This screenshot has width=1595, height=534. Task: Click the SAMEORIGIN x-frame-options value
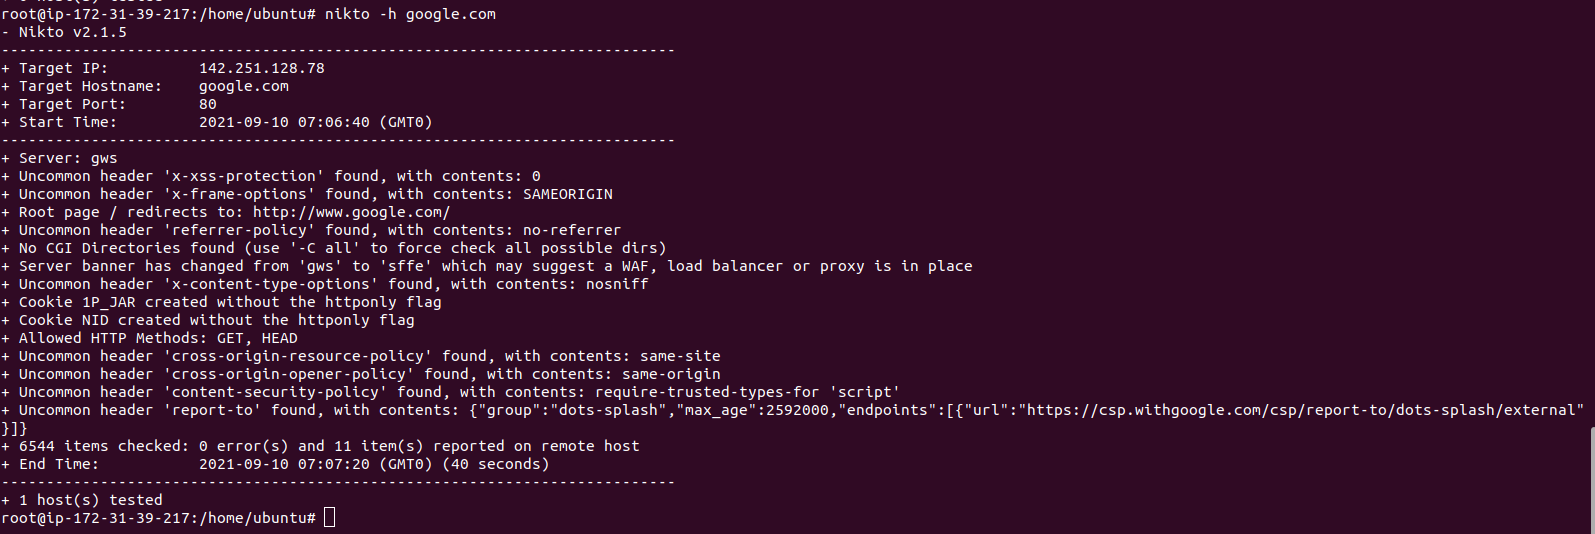[568, 194]
